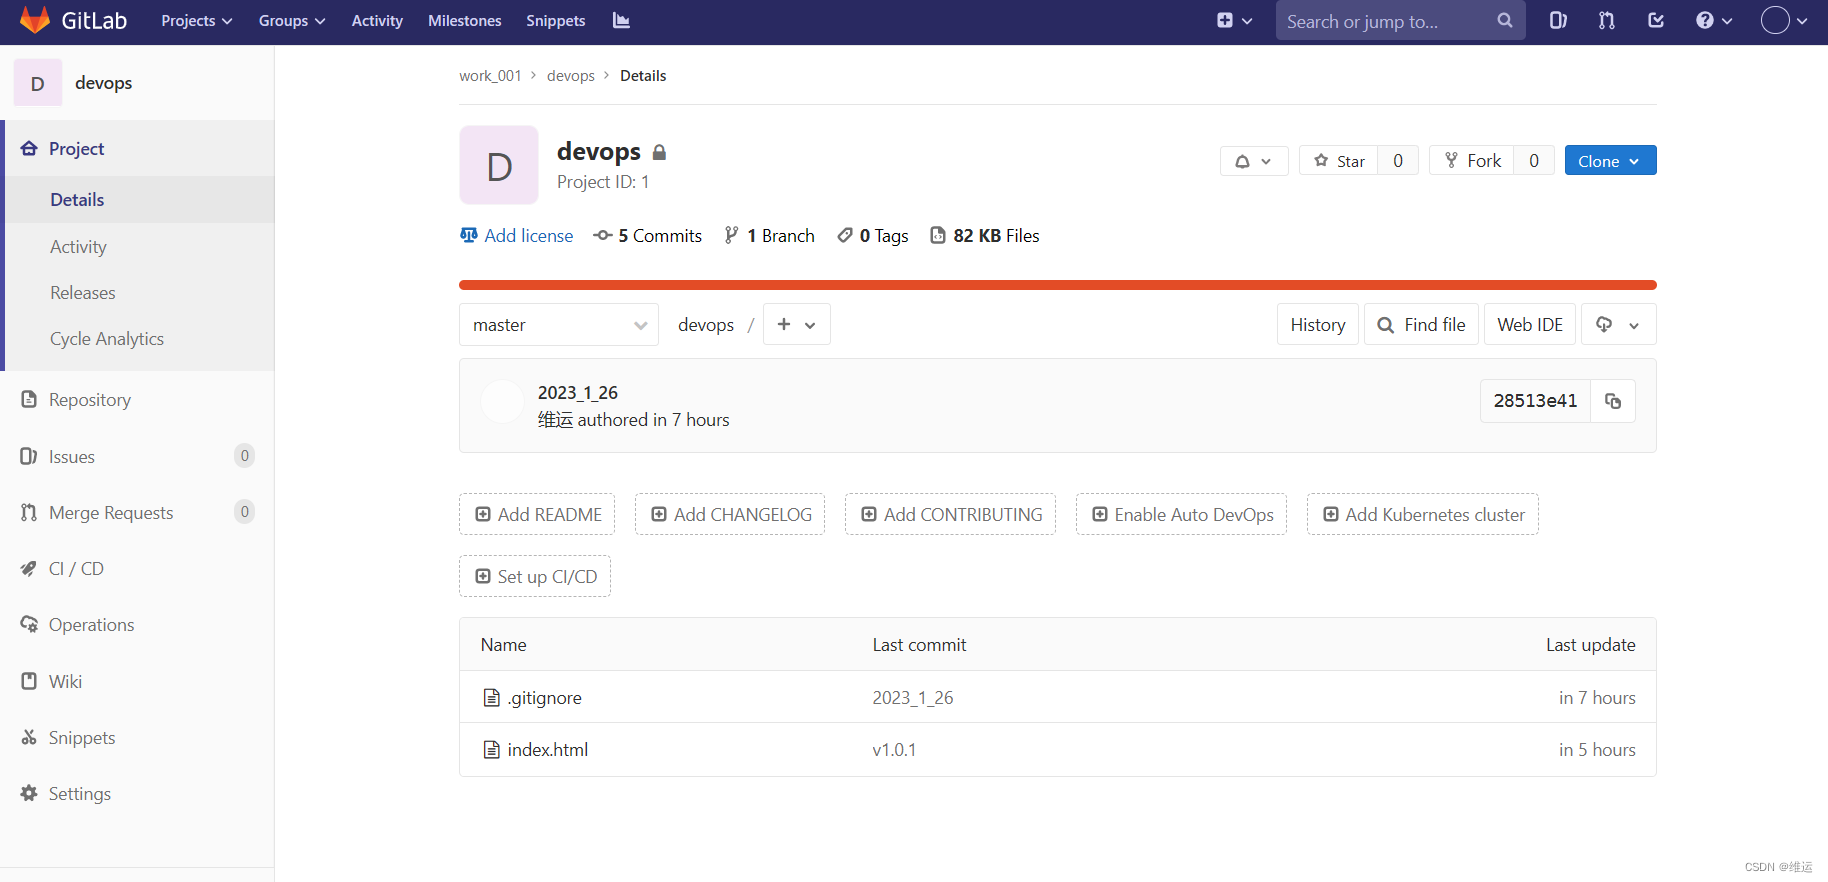This screenshot has width=1828, height=882.
Task: Expand the Groups menu
Action: (x=292, y=21)
